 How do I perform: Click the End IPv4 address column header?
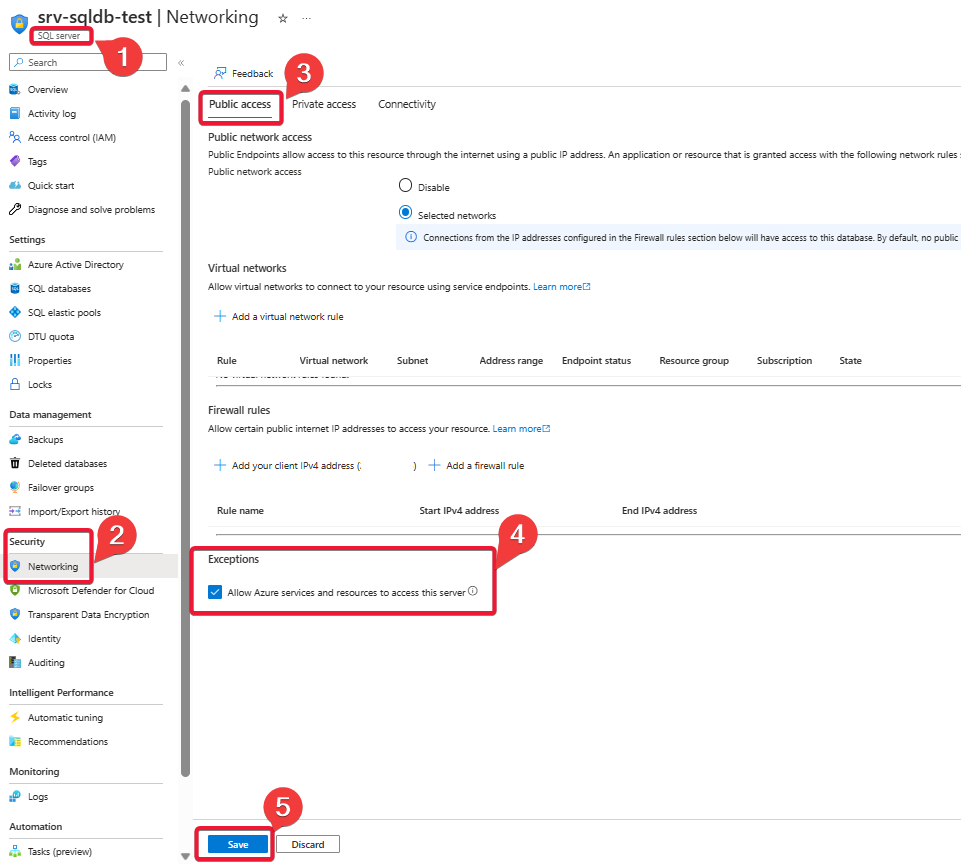659,510
